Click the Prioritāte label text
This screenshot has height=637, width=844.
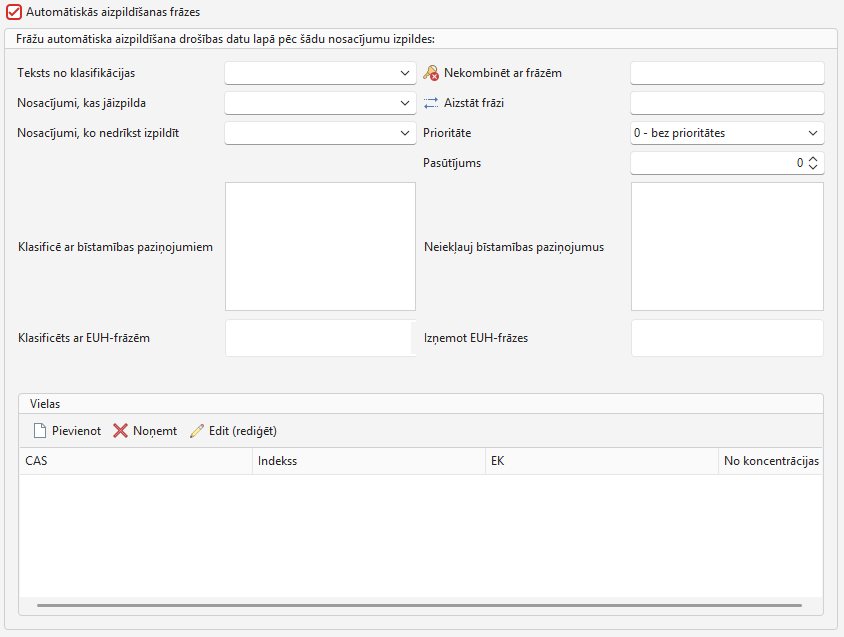tap(447, 133)
